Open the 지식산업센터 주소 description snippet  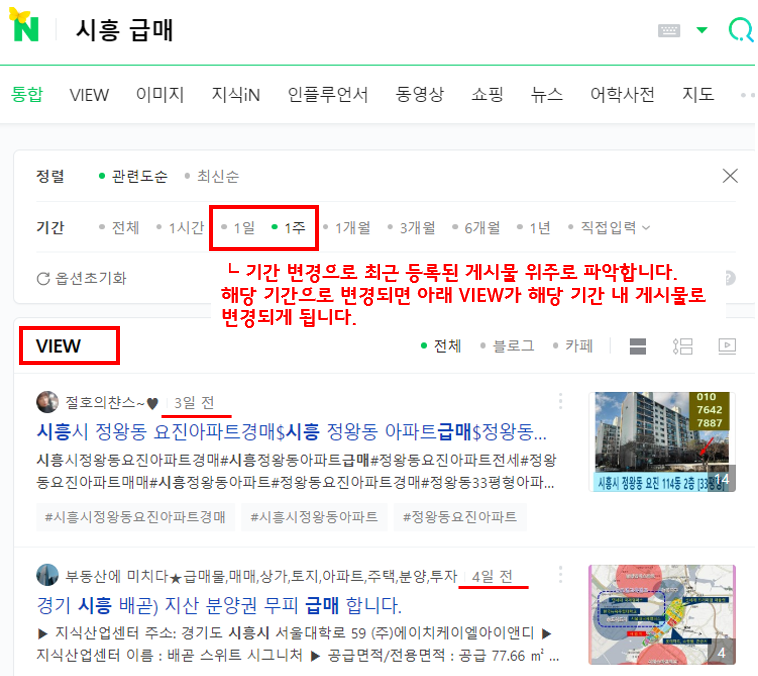[298, 644]
